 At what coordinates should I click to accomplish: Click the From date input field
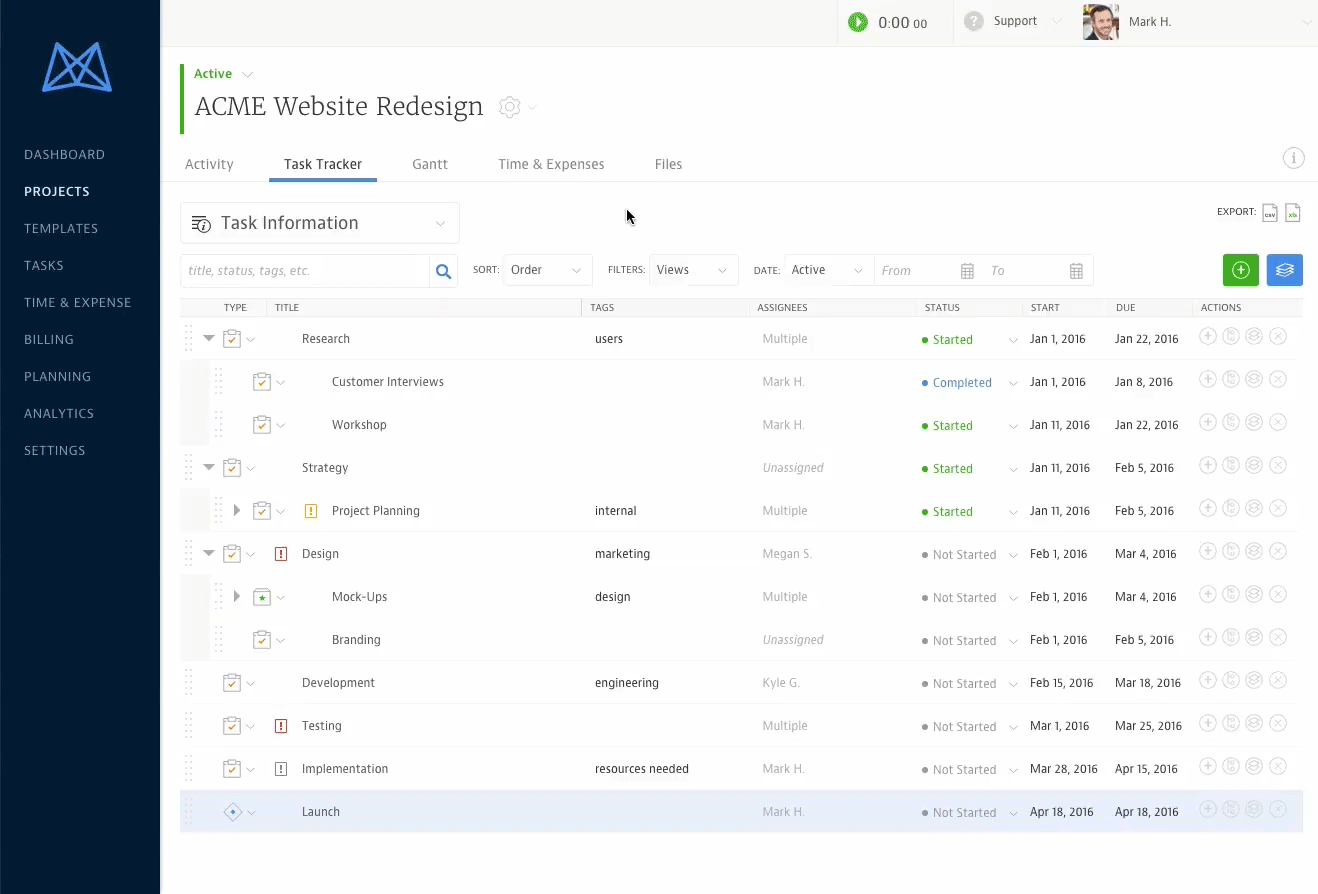(x=915, y=271)
